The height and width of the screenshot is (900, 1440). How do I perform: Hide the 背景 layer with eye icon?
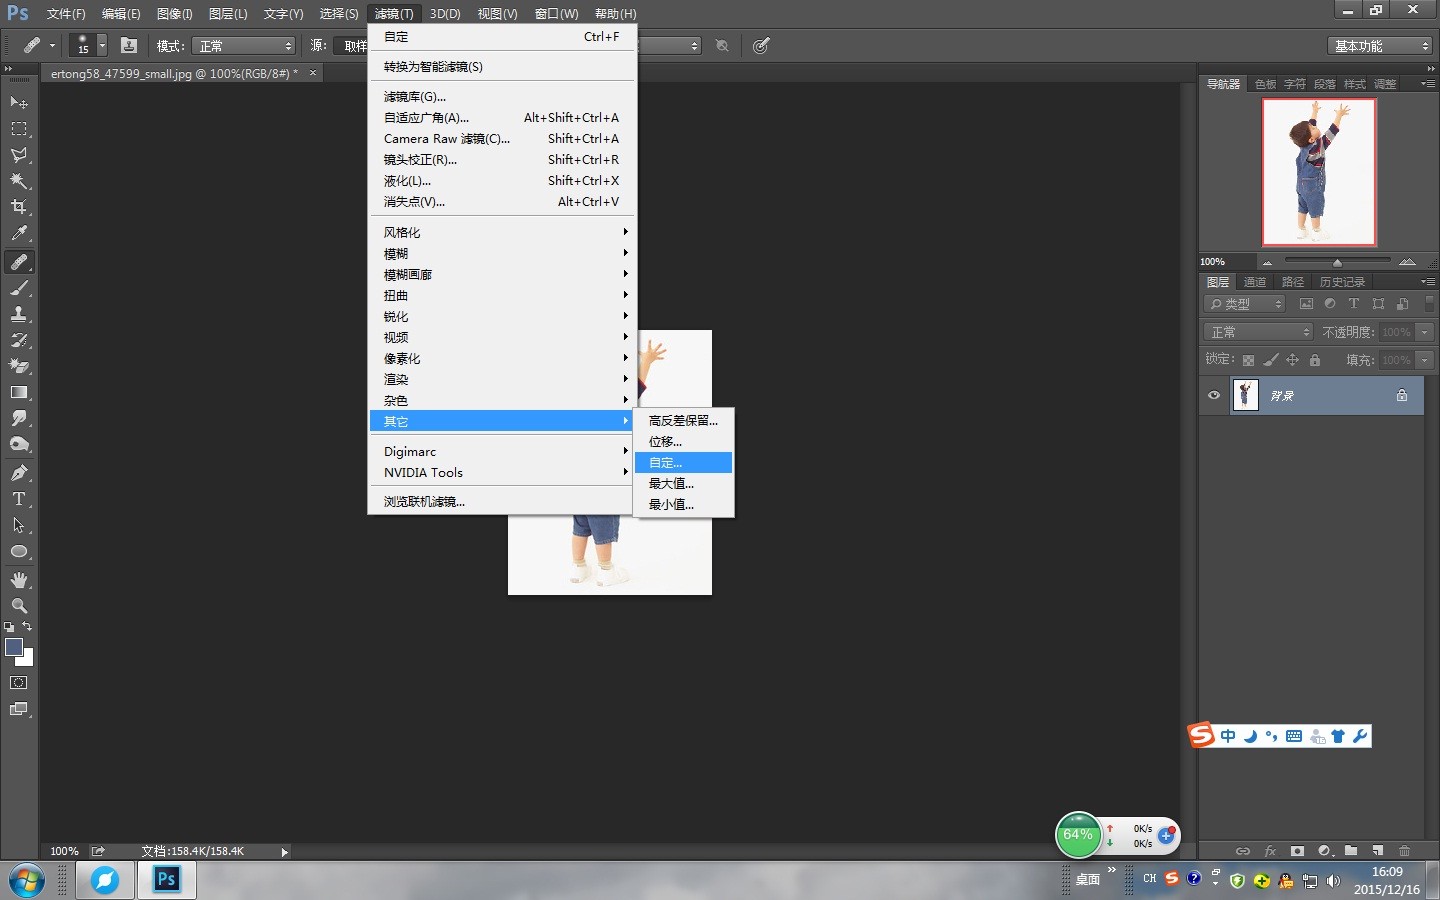pos(1214,395)
